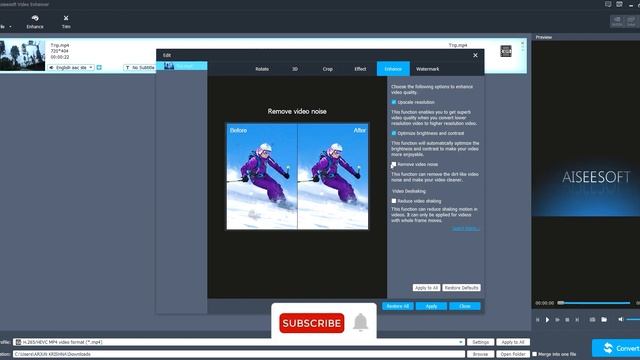Expand the Profile format dropdown
The width and height of the screenshot is (640, 360).
[461, 342]
